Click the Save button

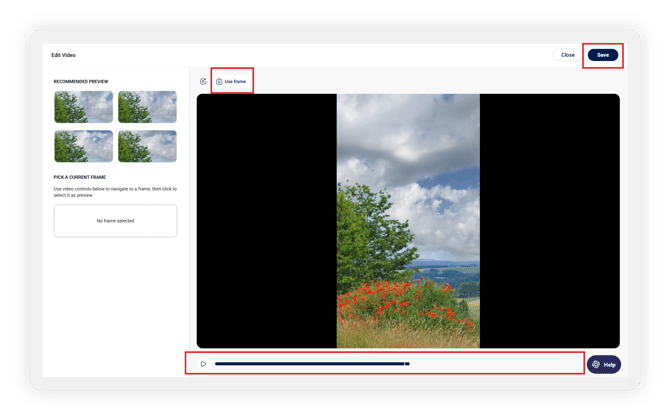tap(602, 55)
